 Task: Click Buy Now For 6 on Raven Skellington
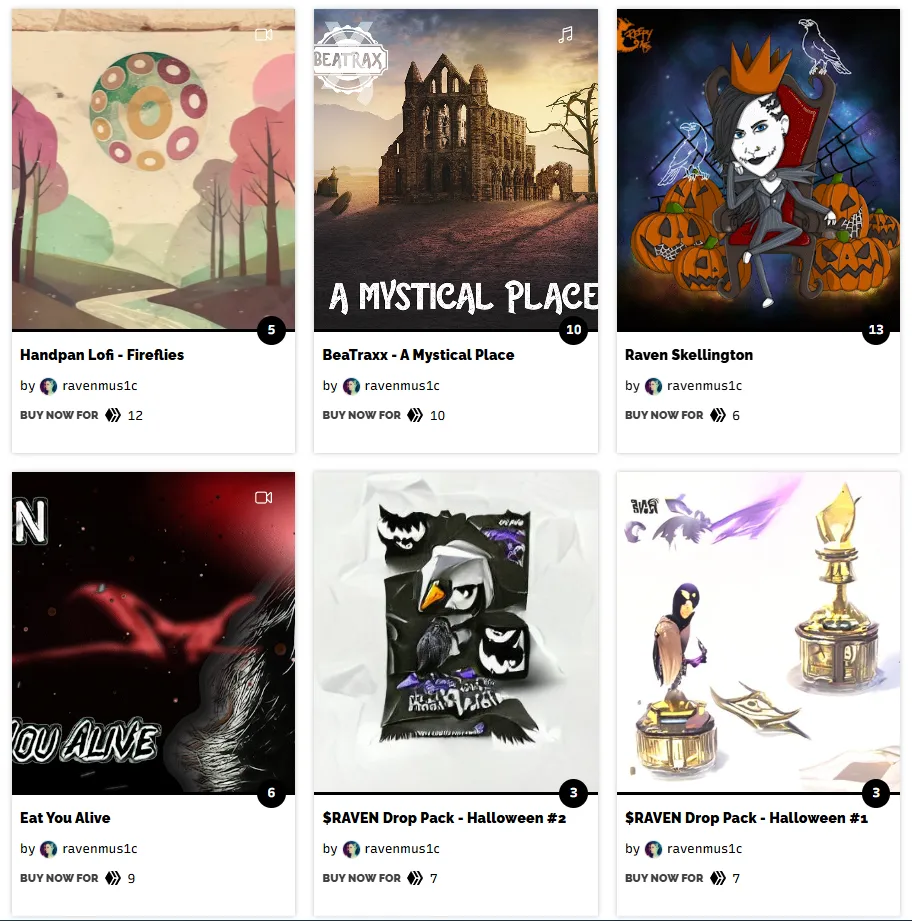(682, 415)
